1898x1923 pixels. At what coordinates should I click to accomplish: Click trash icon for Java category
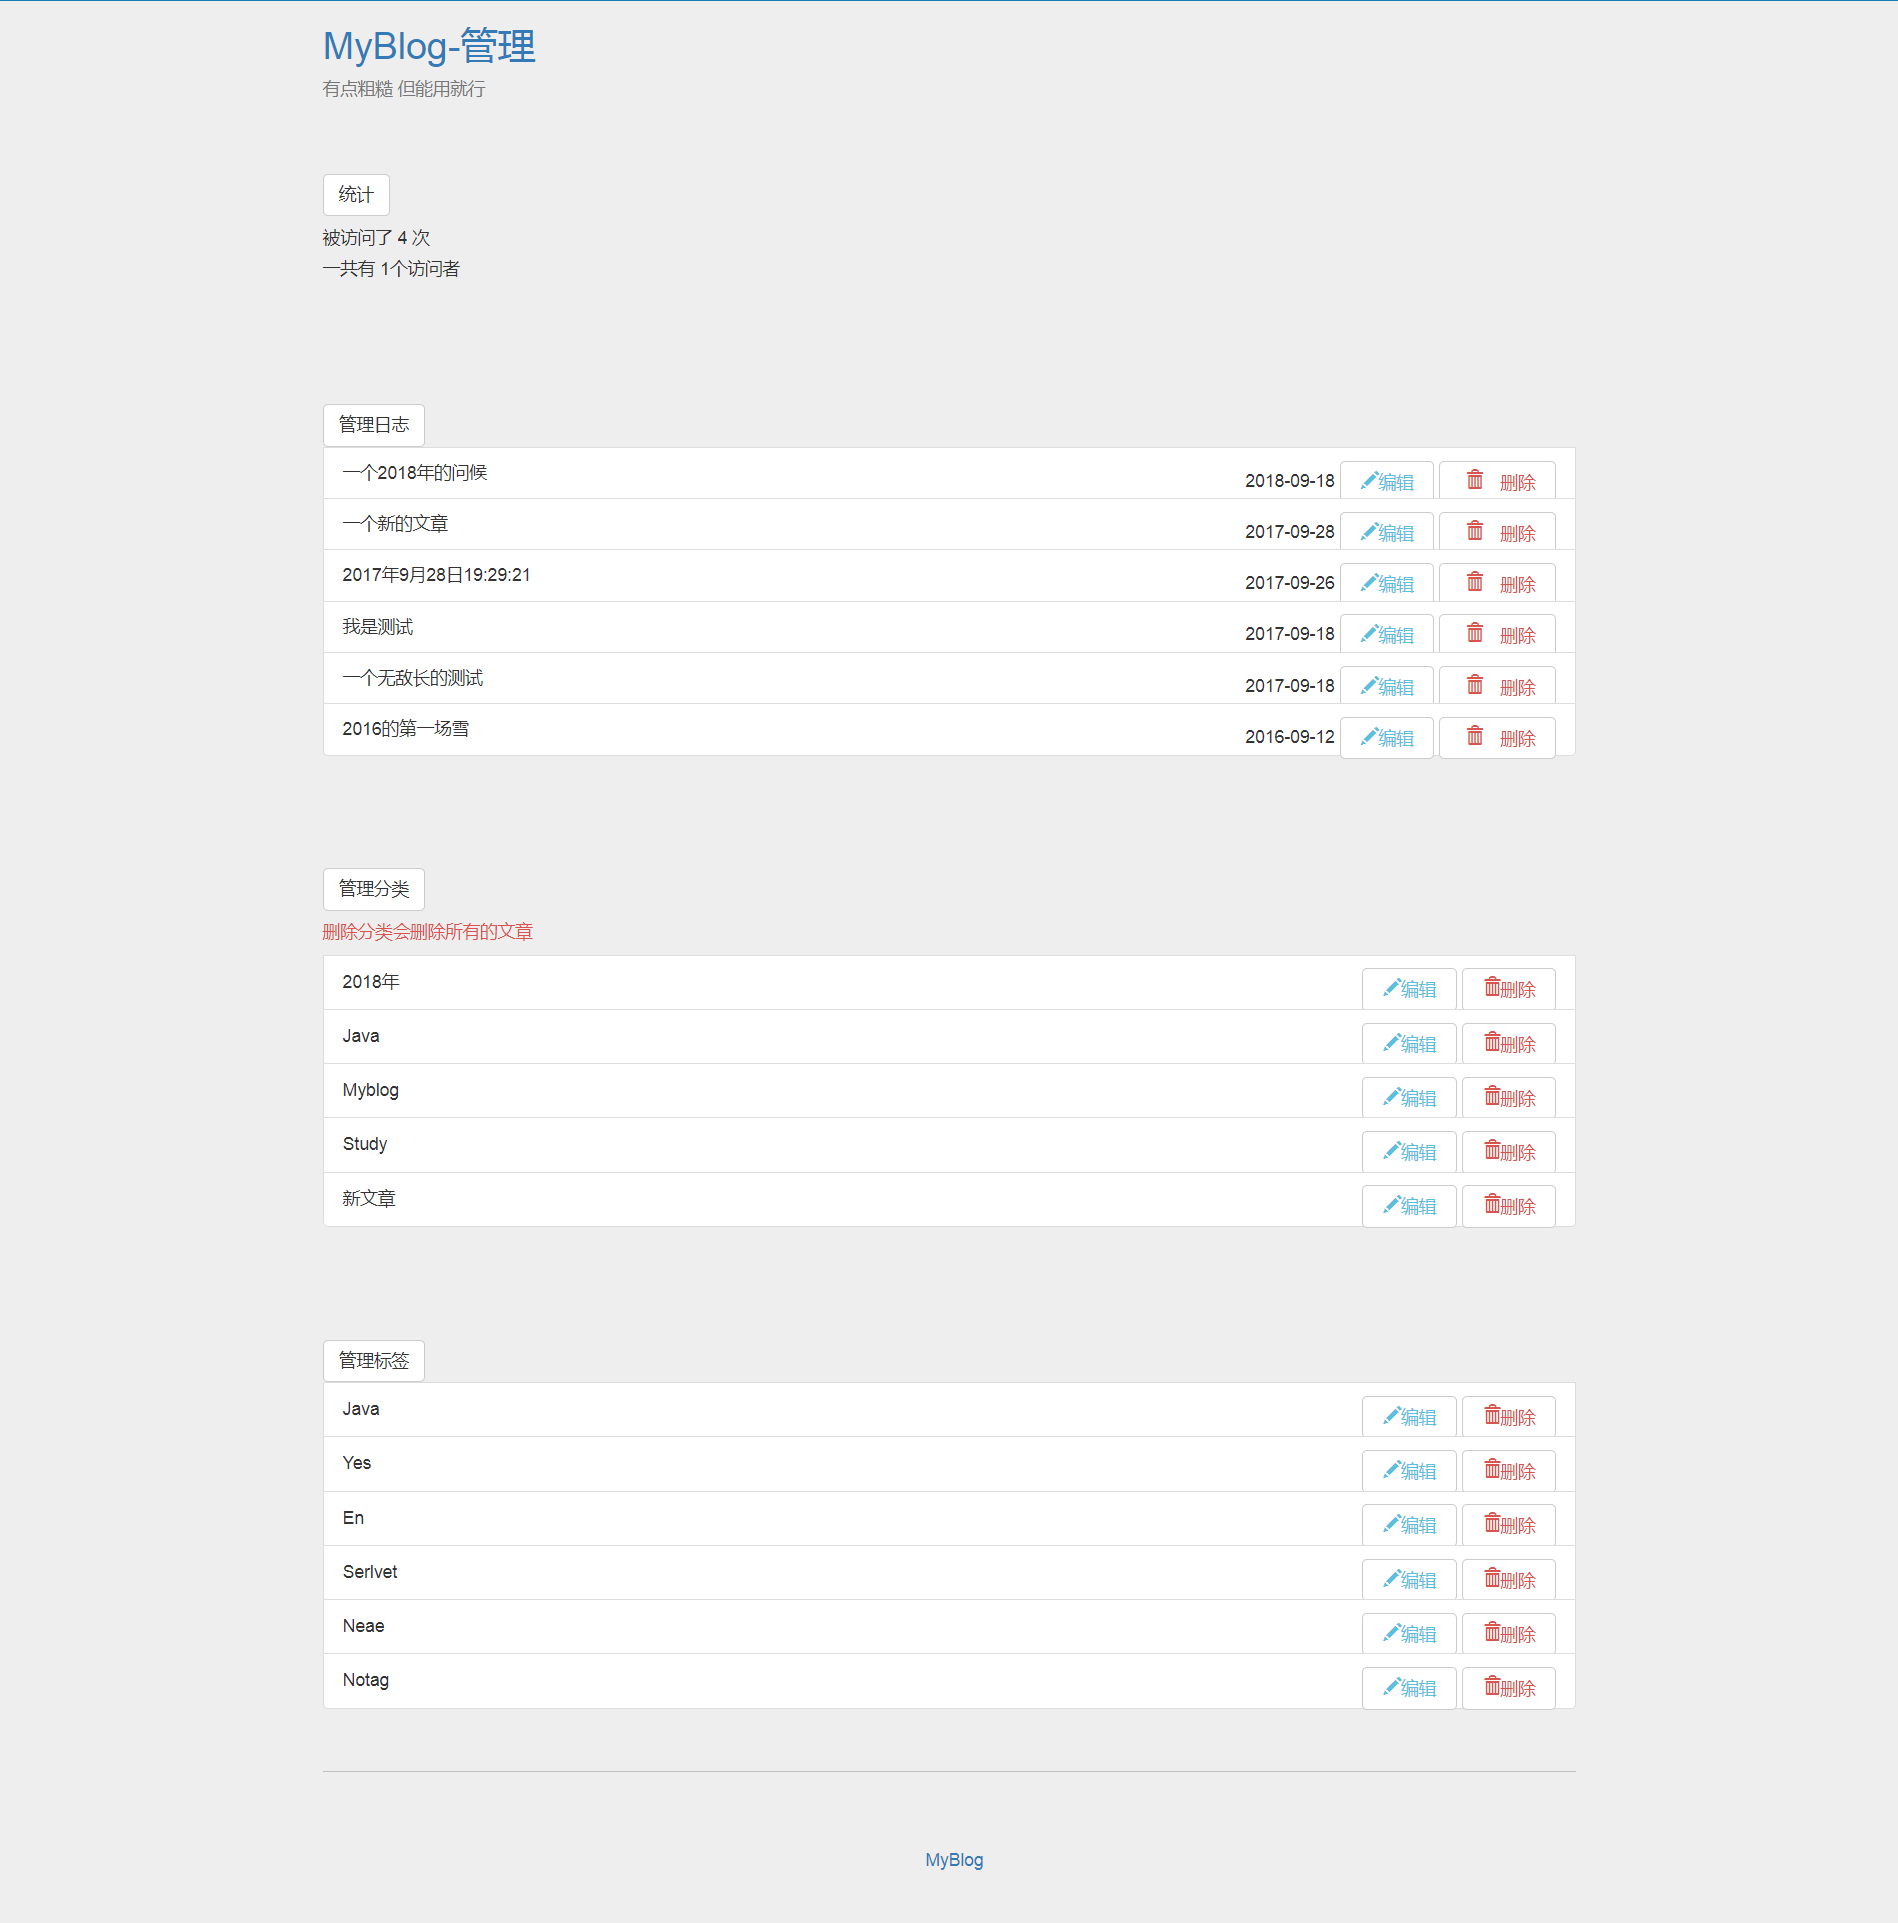tap(1491, 1042)
